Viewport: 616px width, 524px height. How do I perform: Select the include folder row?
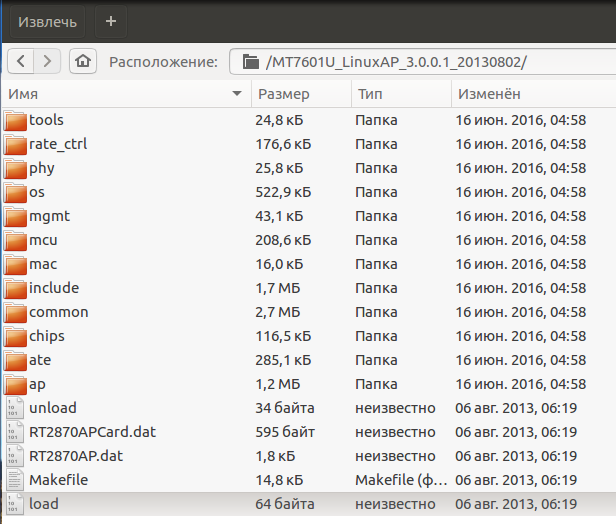(309, 288)
